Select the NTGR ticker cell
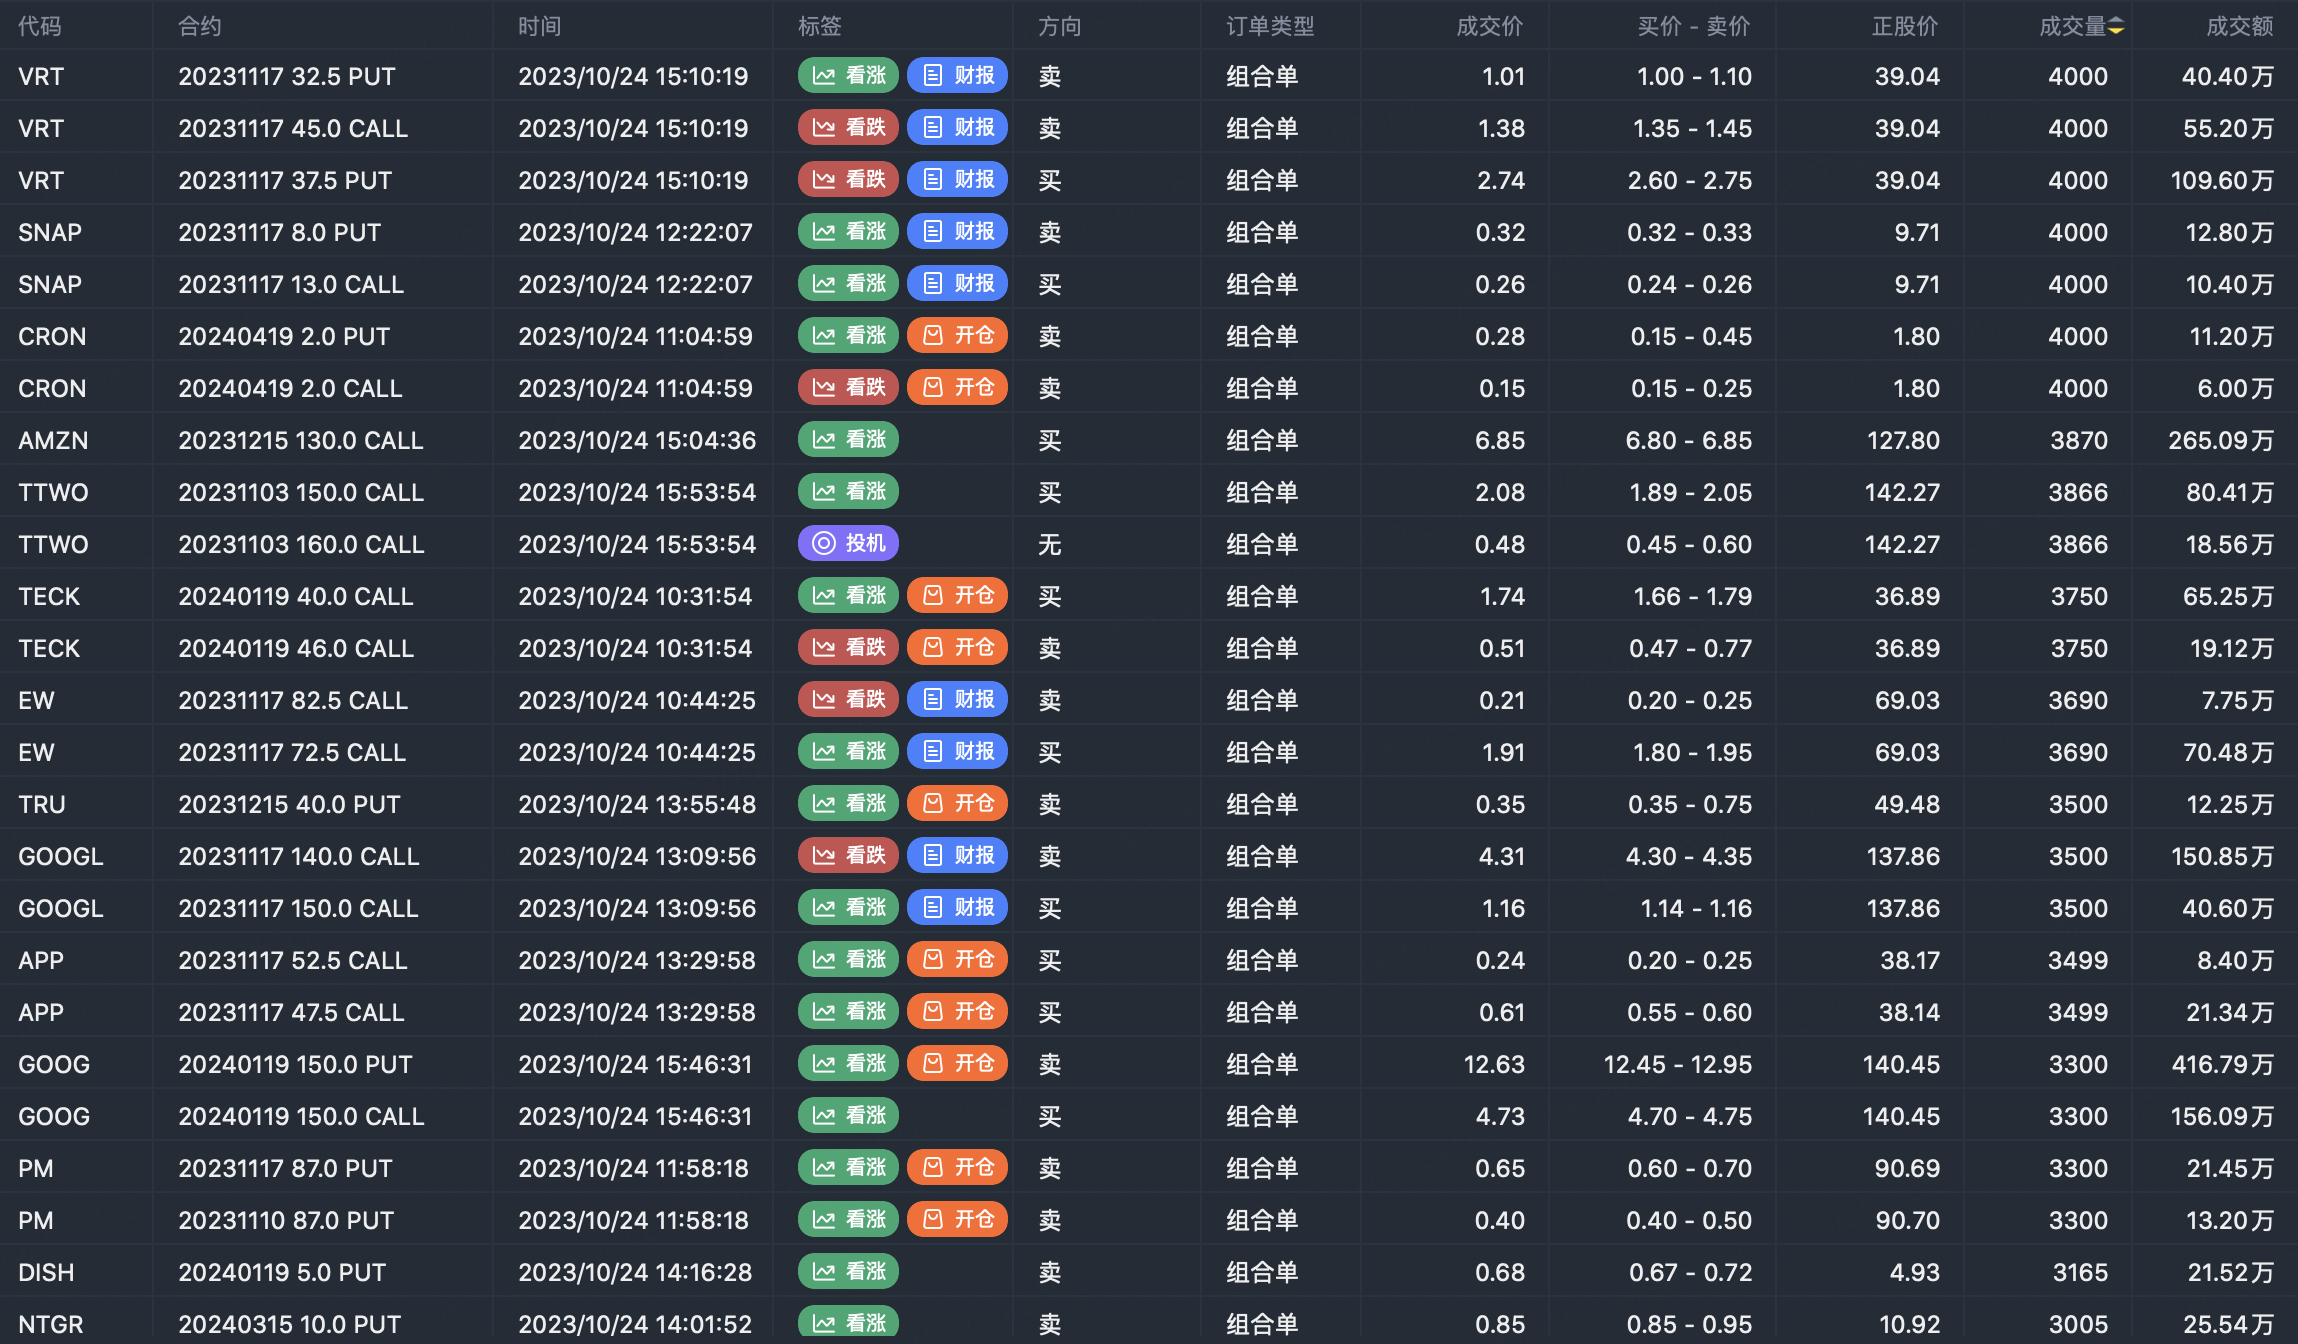The image size is (2298, 1344). (x=51, y=1325)
